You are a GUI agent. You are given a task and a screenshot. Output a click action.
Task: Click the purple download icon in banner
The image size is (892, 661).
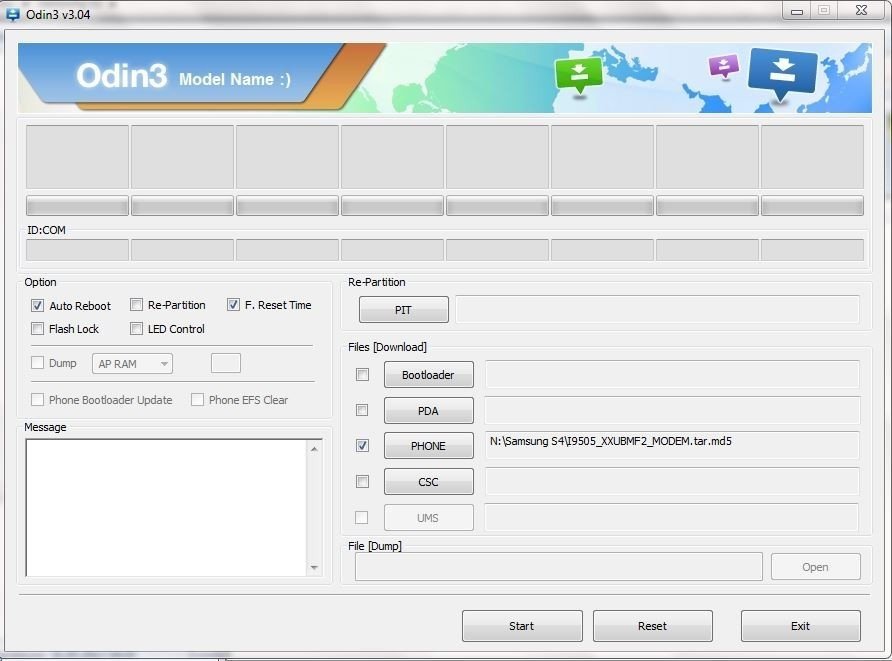pyautogui.click(x=724, y=67)
